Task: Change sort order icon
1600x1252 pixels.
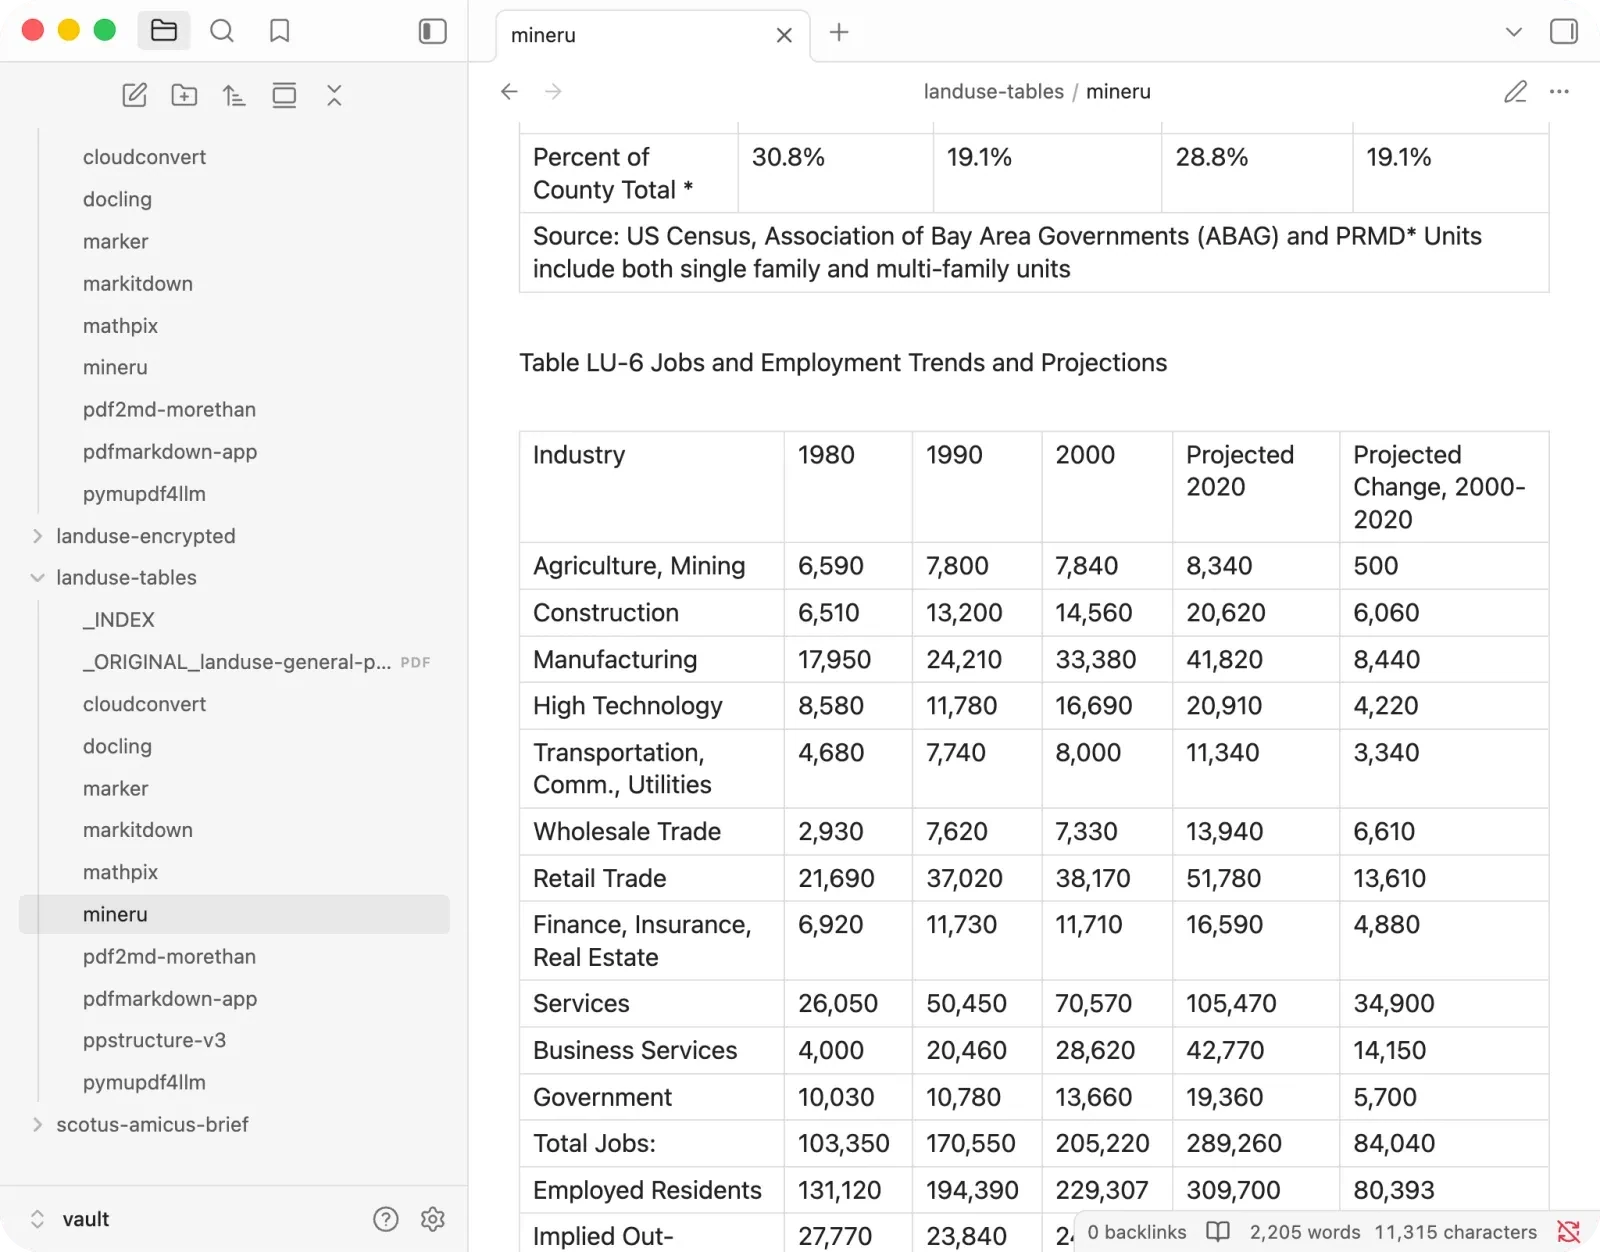Action: [x=234, y=95]
